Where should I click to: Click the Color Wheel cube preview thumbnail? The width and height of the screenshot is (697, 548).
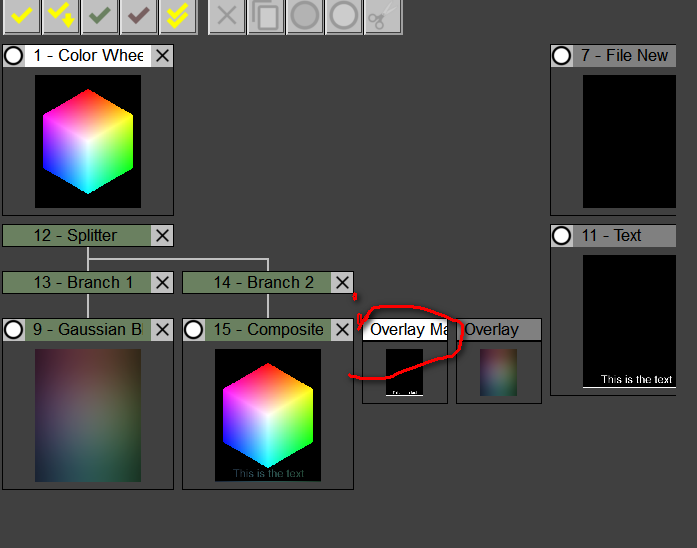[88, 141]
